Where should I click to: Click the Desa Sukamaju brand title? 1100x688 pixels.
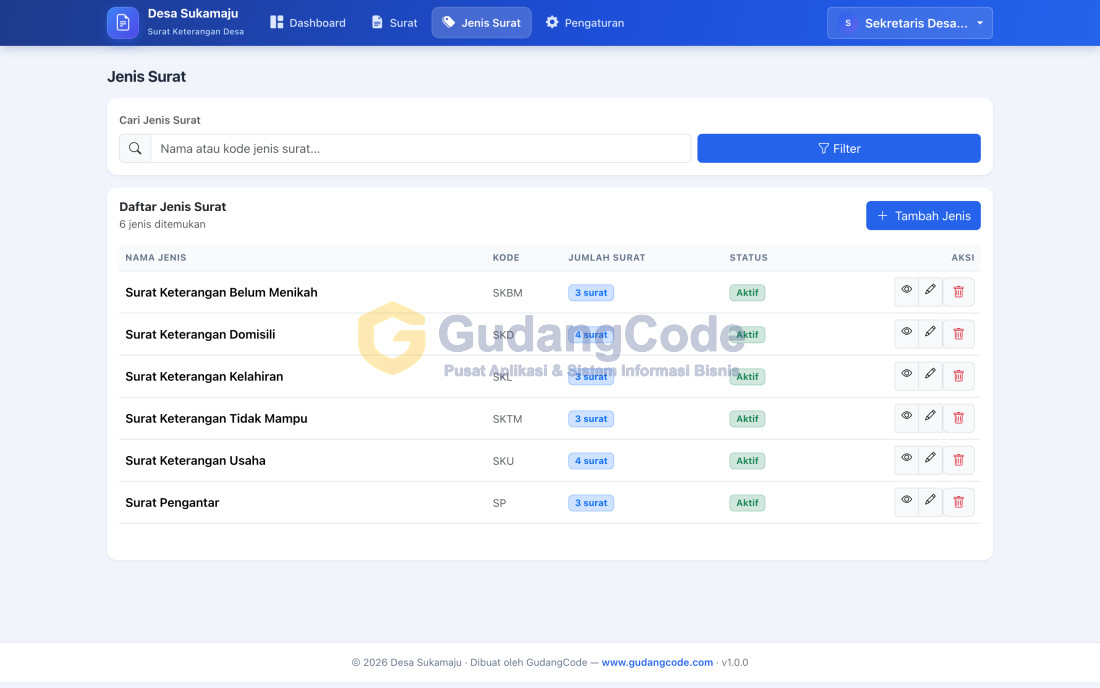193,13
